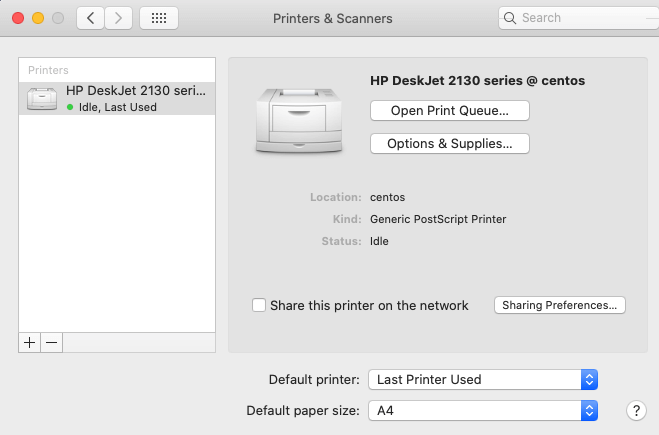Click Options & Supplies button
This screenshot has height=435, width=659.
(449, 143)
